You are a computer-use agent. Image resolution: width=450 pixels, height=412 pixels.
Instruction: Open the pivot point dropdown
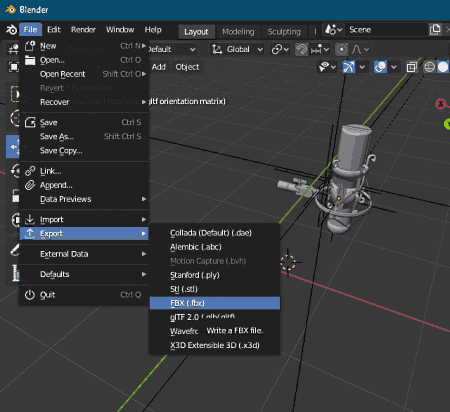tap(279, 49)
